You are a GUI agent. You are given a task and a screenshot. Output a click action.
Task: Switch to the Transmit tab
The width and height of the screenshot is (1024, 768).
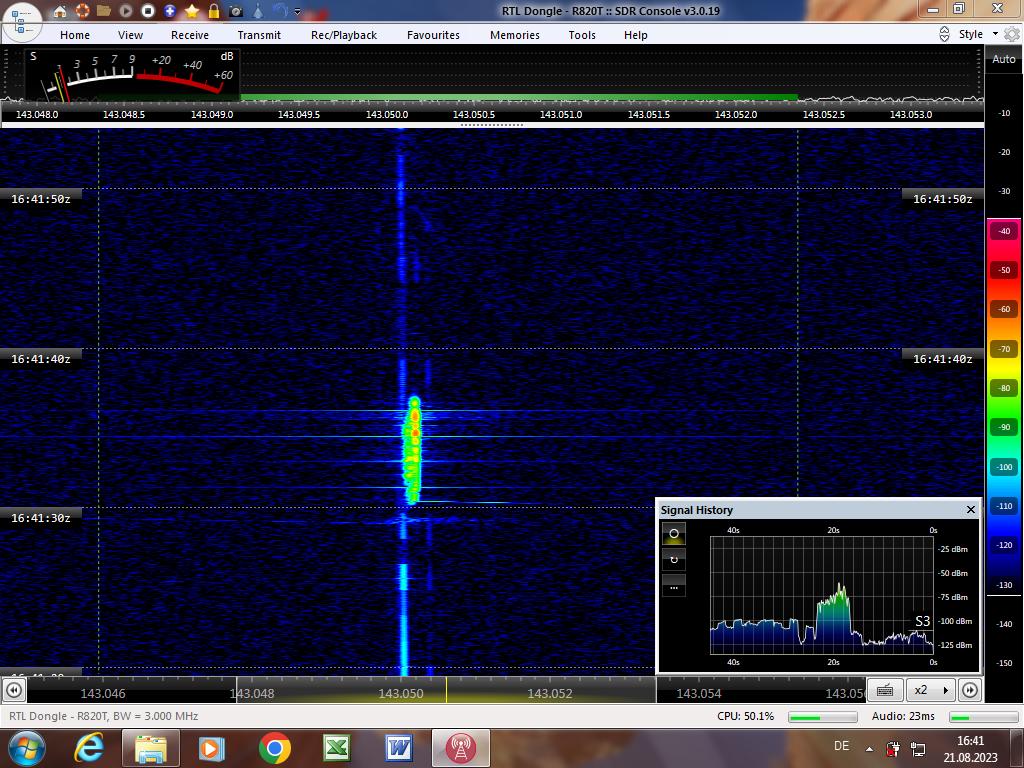pos(259,35)
